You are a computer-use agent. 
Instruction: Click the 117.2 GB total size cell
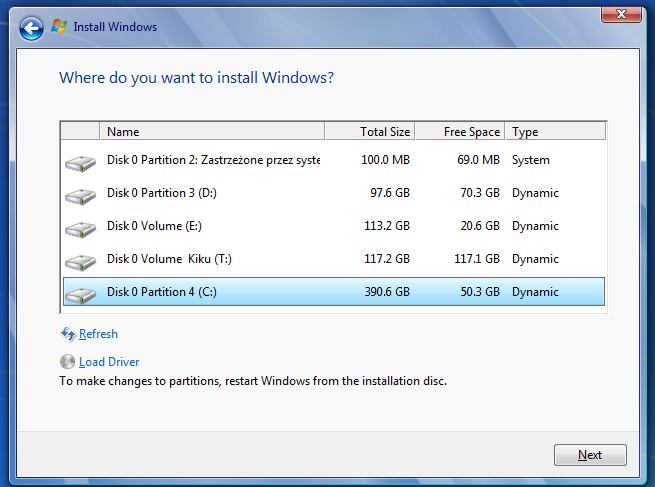(x=387, y=259)
